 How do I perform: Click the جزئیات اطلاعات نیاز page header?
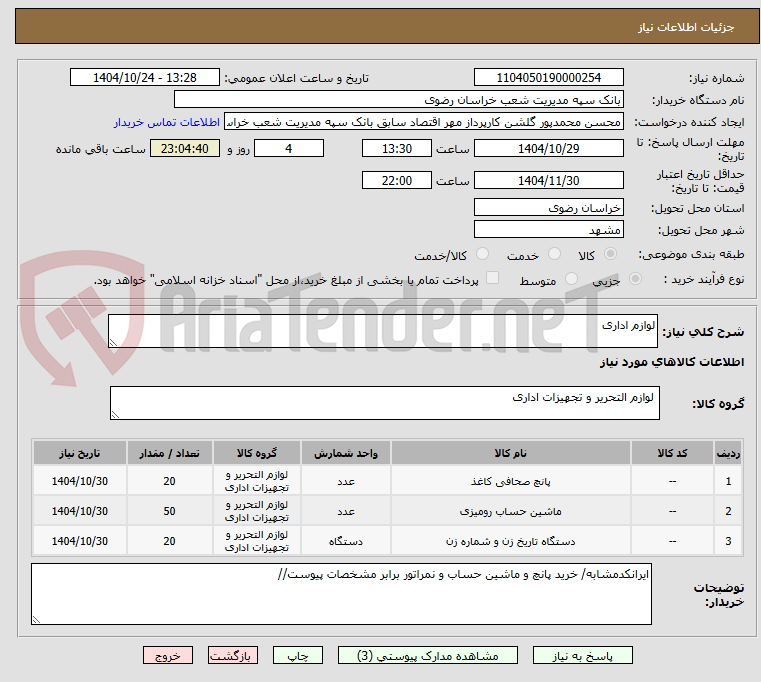686,27
